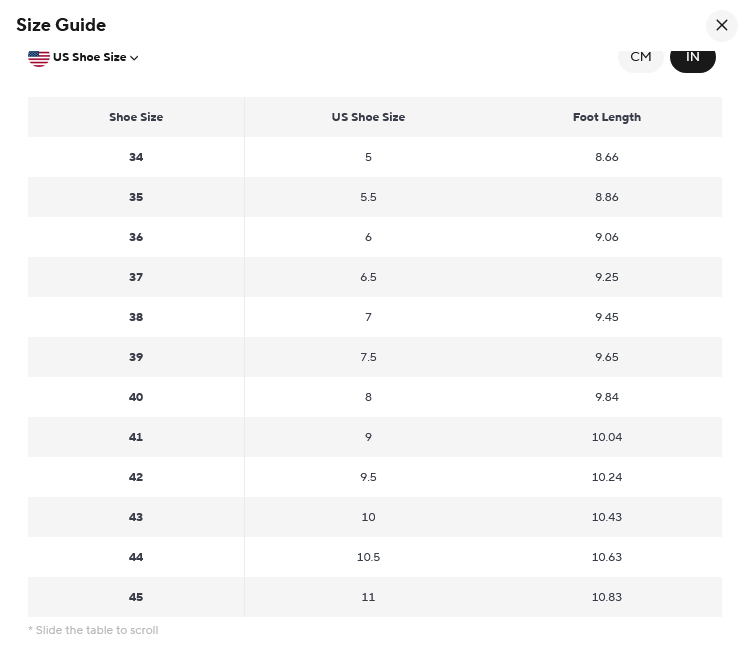Select the shoe size 34 row

[x=375, y=157]
